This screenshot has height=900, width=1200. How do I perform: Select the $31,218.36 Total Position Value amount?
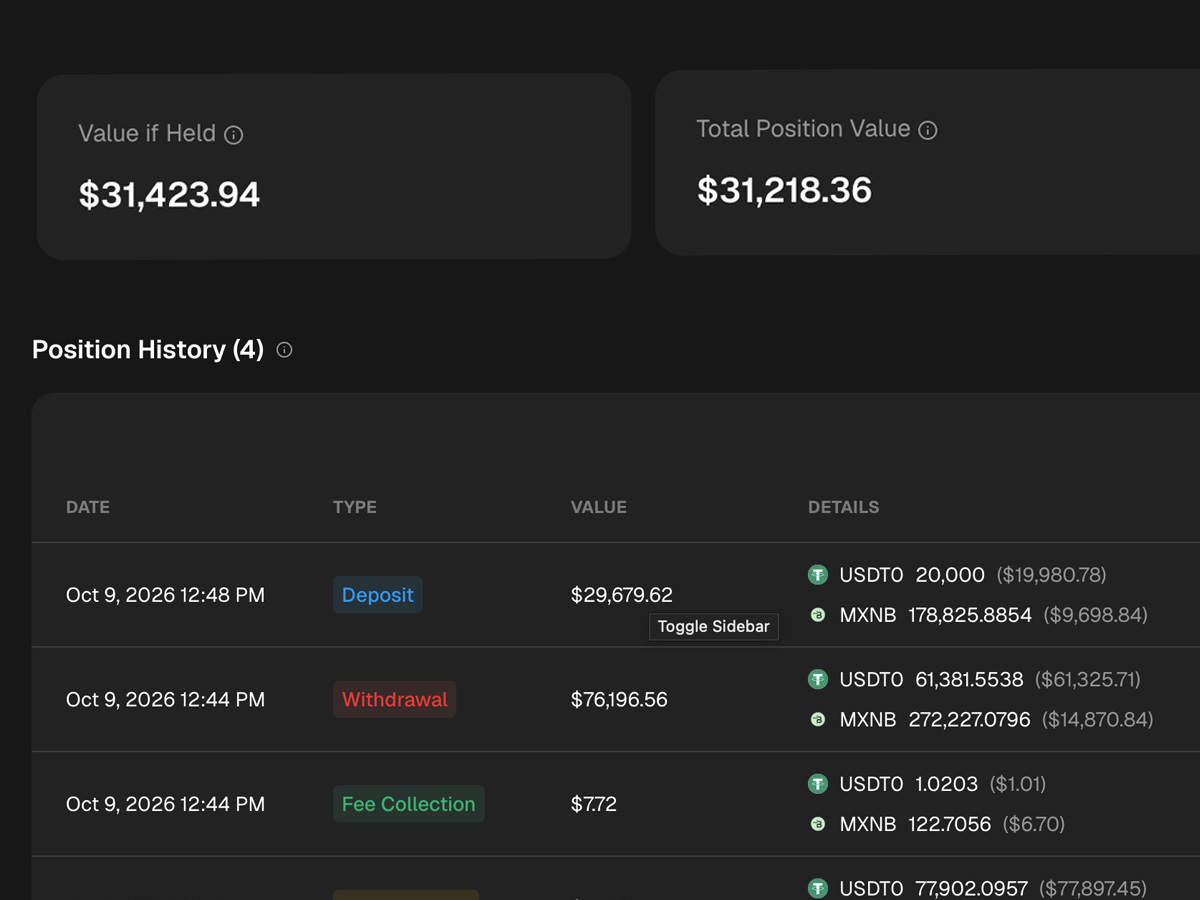pos(785,190)
